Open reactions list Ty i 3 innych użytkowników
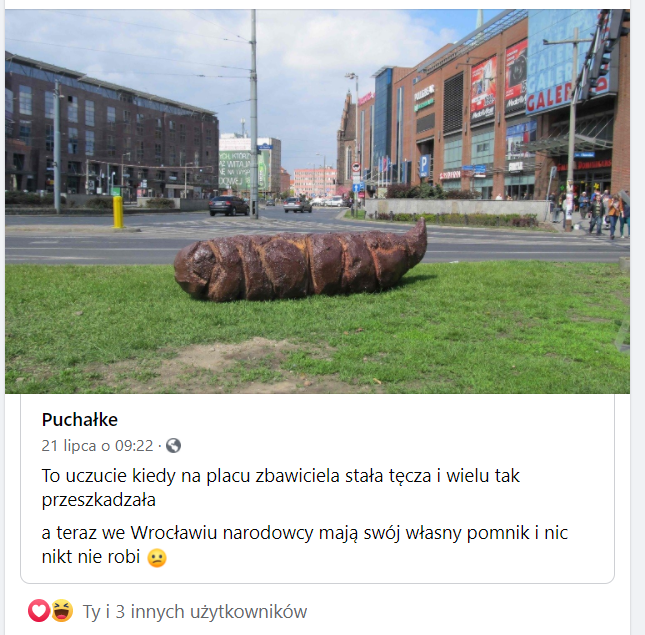The height and width of the screenshot is (635, 645). pos(195,612)
